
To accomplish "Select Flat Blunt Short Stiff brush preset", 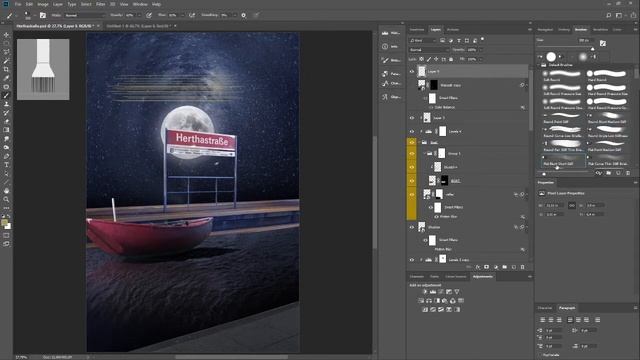I will (563, 160).
